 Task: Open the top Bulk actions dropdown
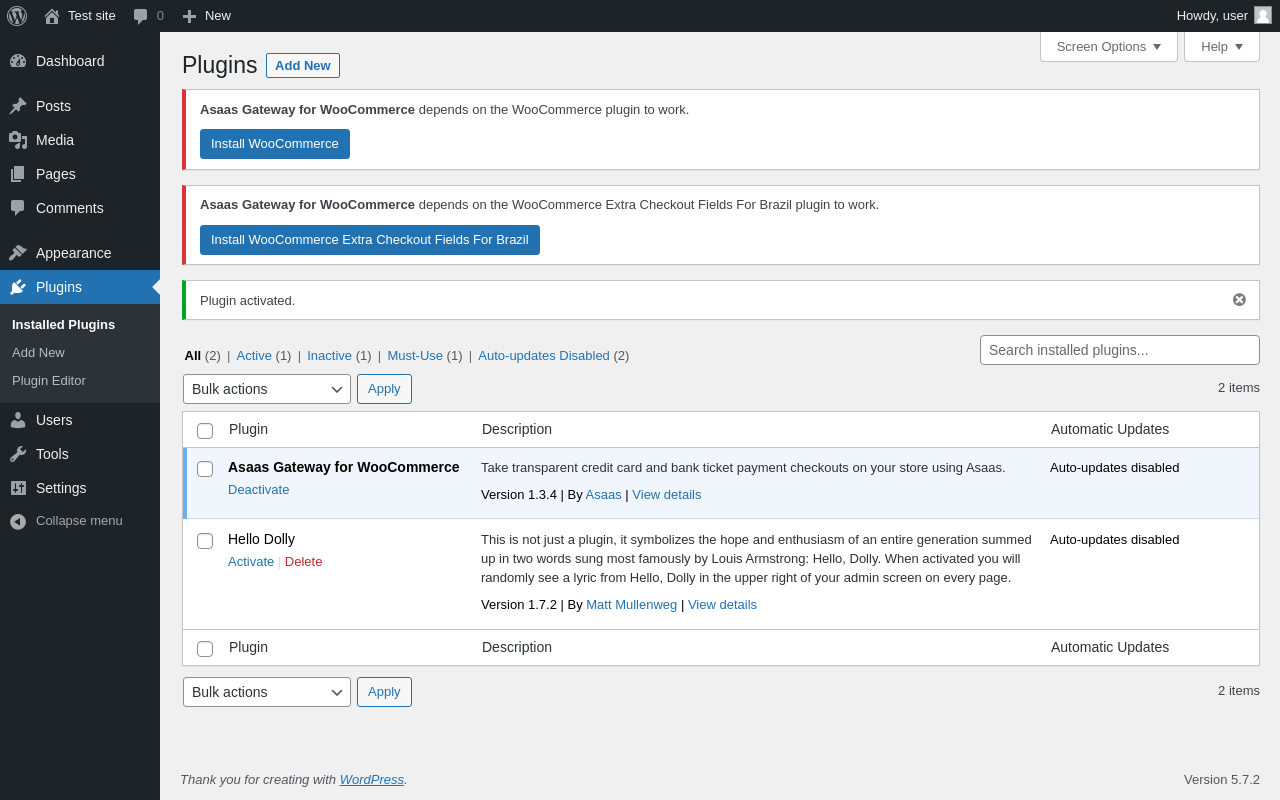coord(266,389)
